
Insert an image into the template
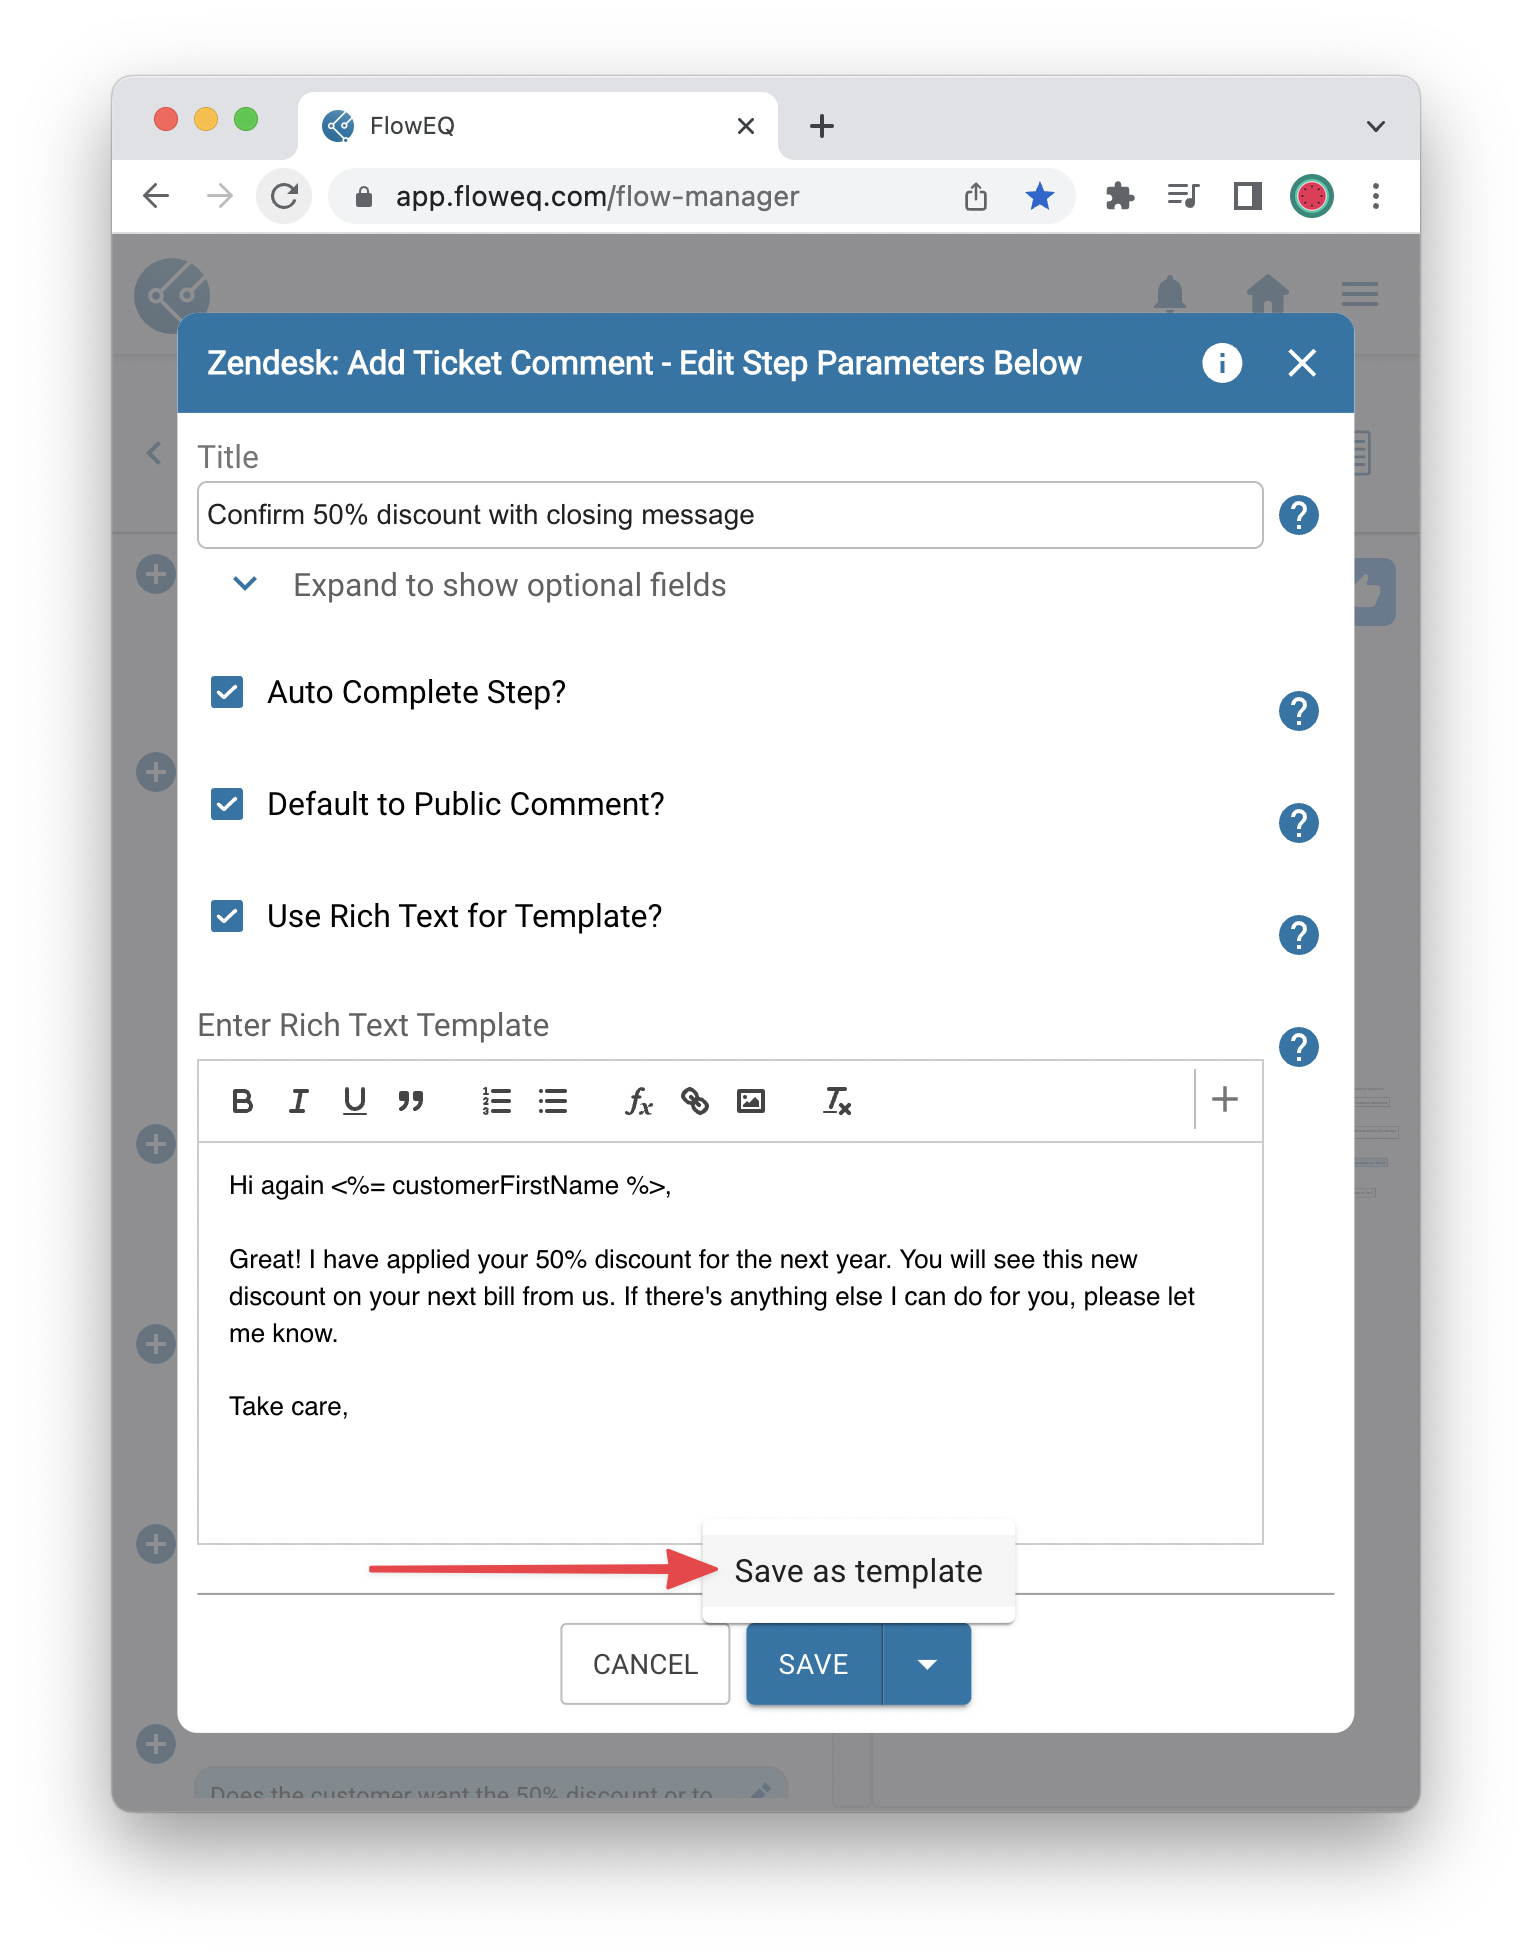(750, 1101)
